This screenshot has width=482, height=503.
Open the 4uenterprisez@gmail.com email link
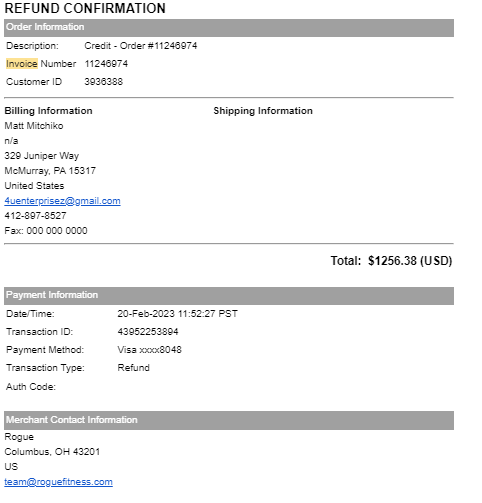coord(62,201)
